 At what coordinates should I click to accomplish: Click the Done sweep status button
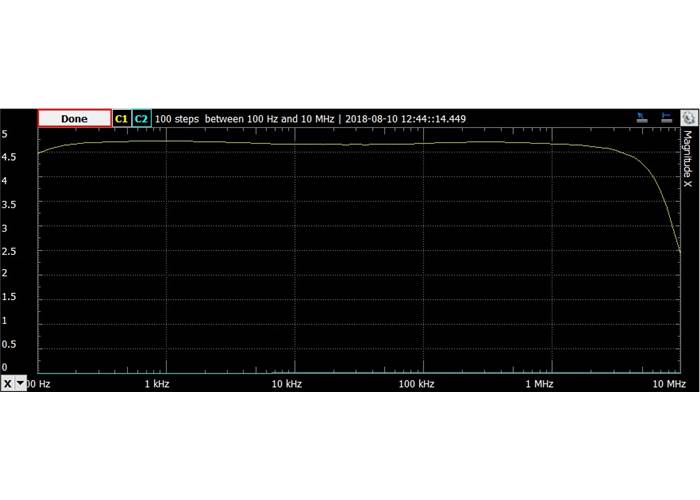[x=74, y=118]
